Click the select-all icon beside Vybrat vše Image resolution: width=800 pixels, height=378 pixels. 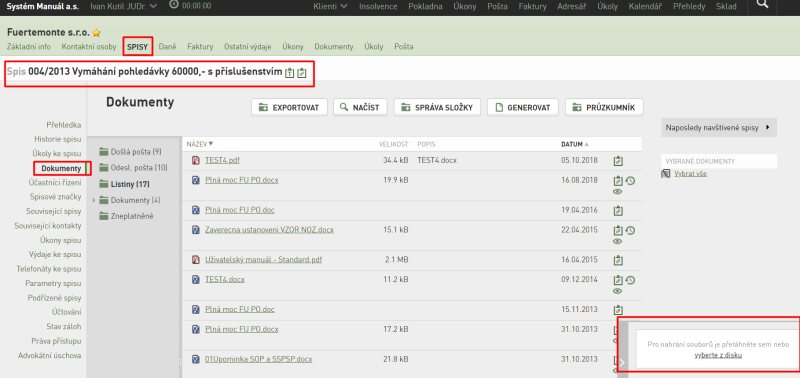[665, 174]
